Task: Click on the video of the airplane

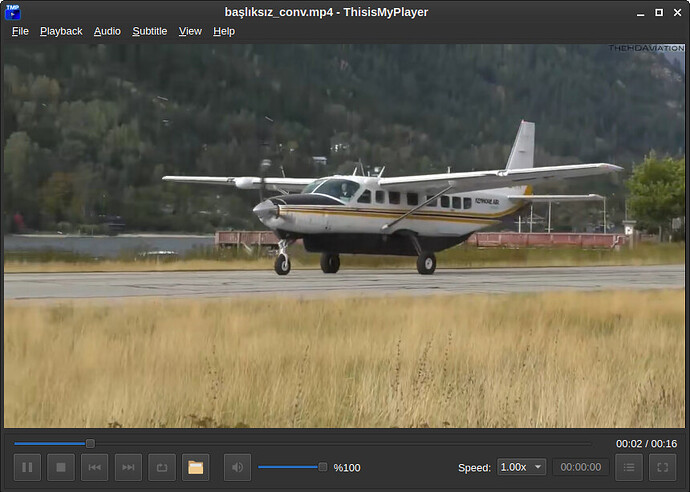Action: point(345,236)
